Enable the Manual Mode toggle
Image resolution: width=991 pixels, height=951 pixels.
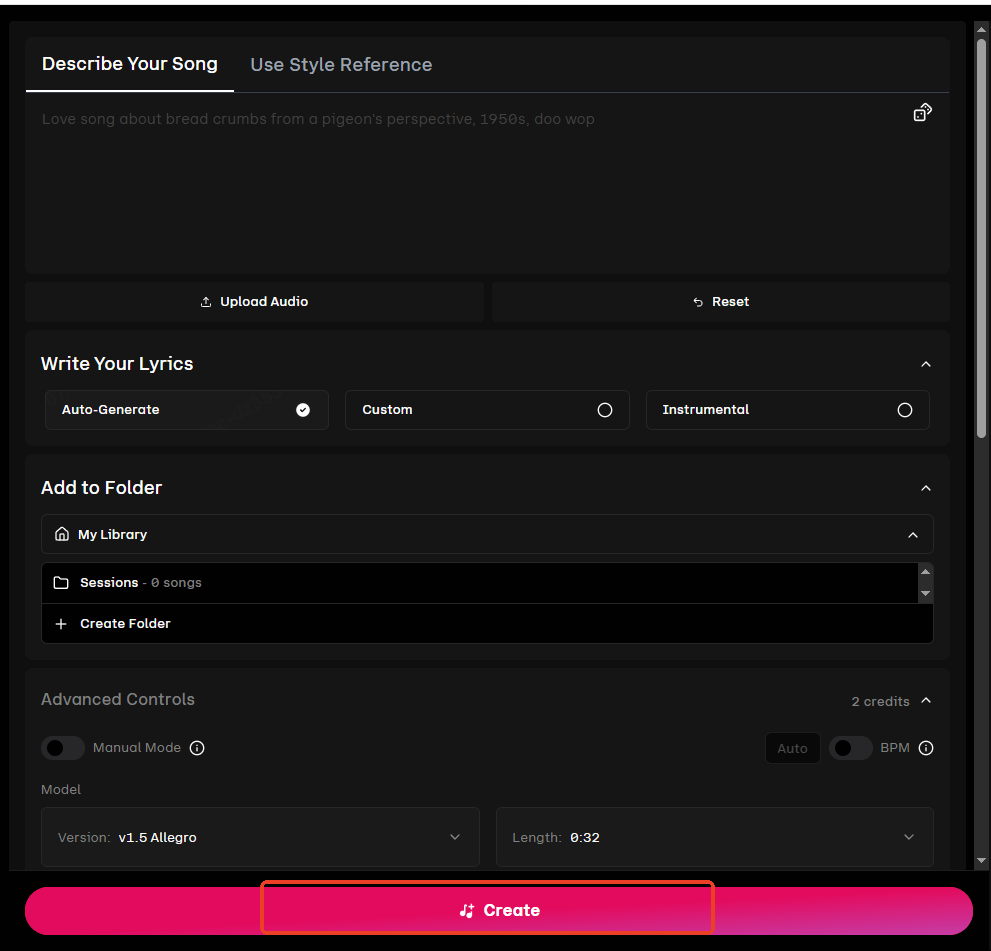coord(63,748)
